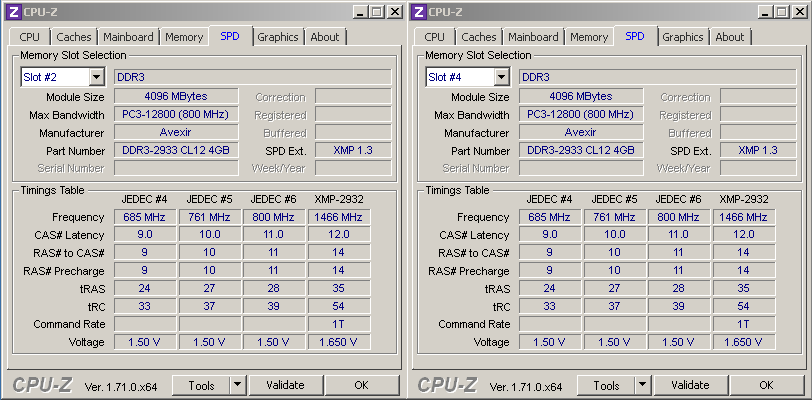Screen dimensions: 812x400
Task: Click XMP CAS# Latency 12.0 in Slot #2 window
Action: coord(339,234)
